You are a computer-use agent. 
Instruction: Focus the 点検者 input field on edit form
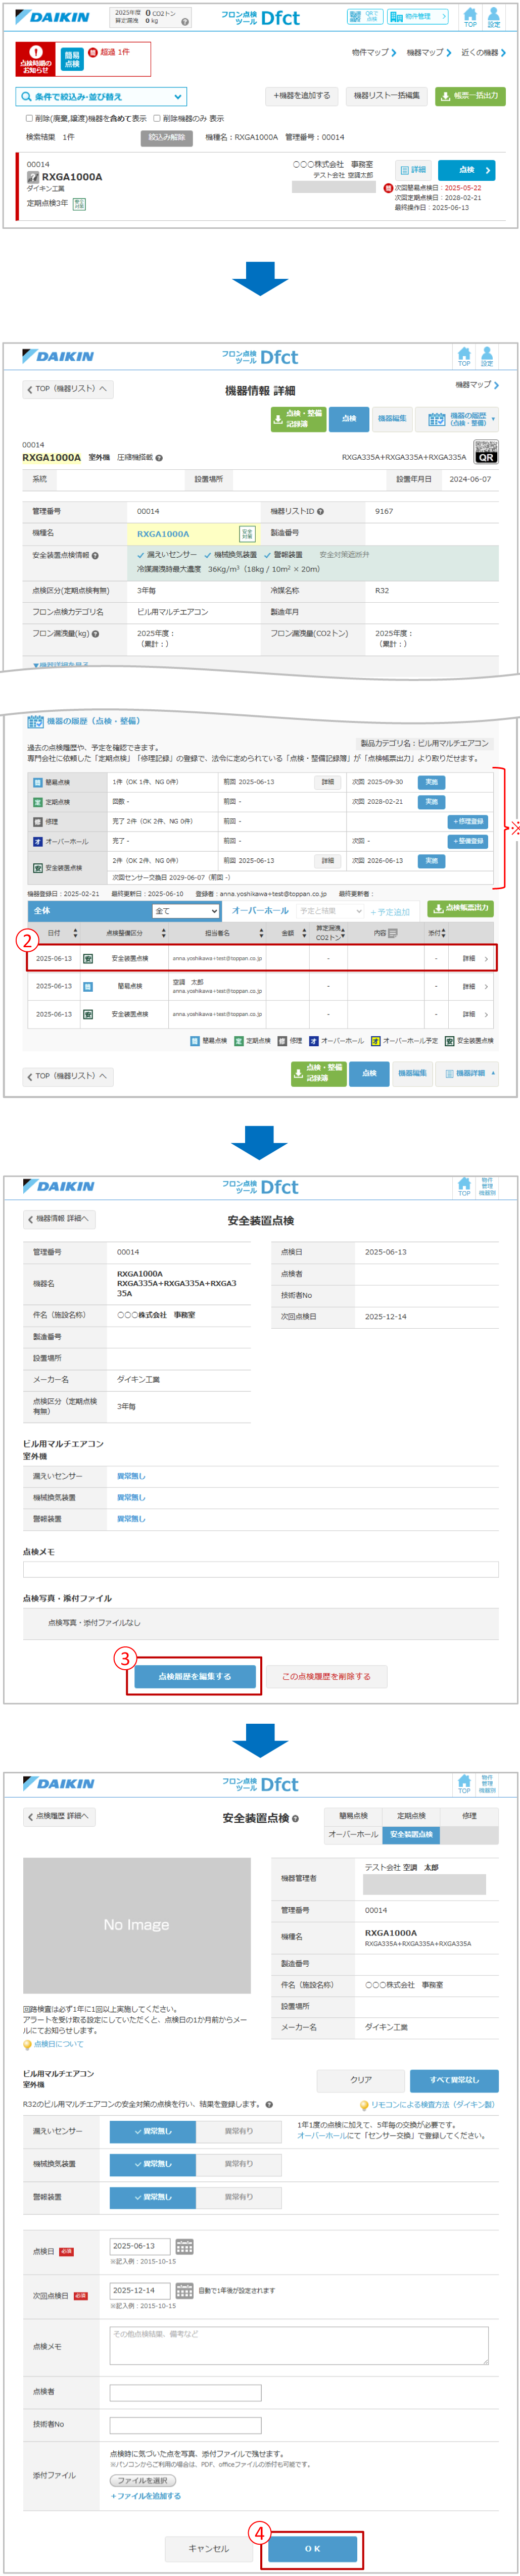point(185,2392)
